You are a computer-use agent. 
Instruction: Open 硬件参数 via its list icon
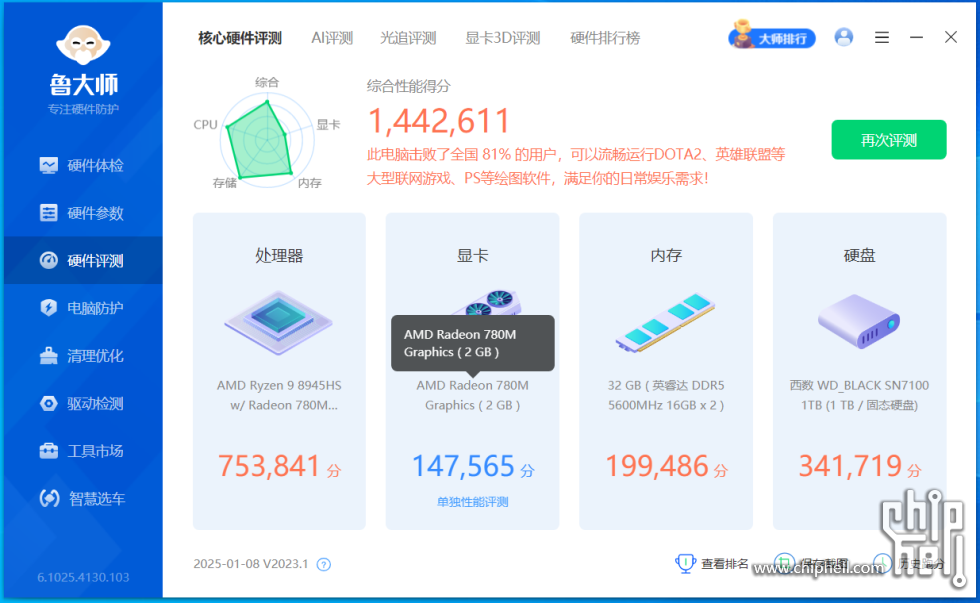(x=48, y=212)
